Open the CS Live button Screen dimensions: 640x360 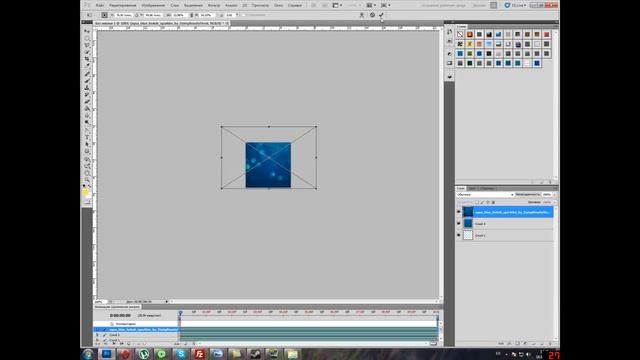515,5
